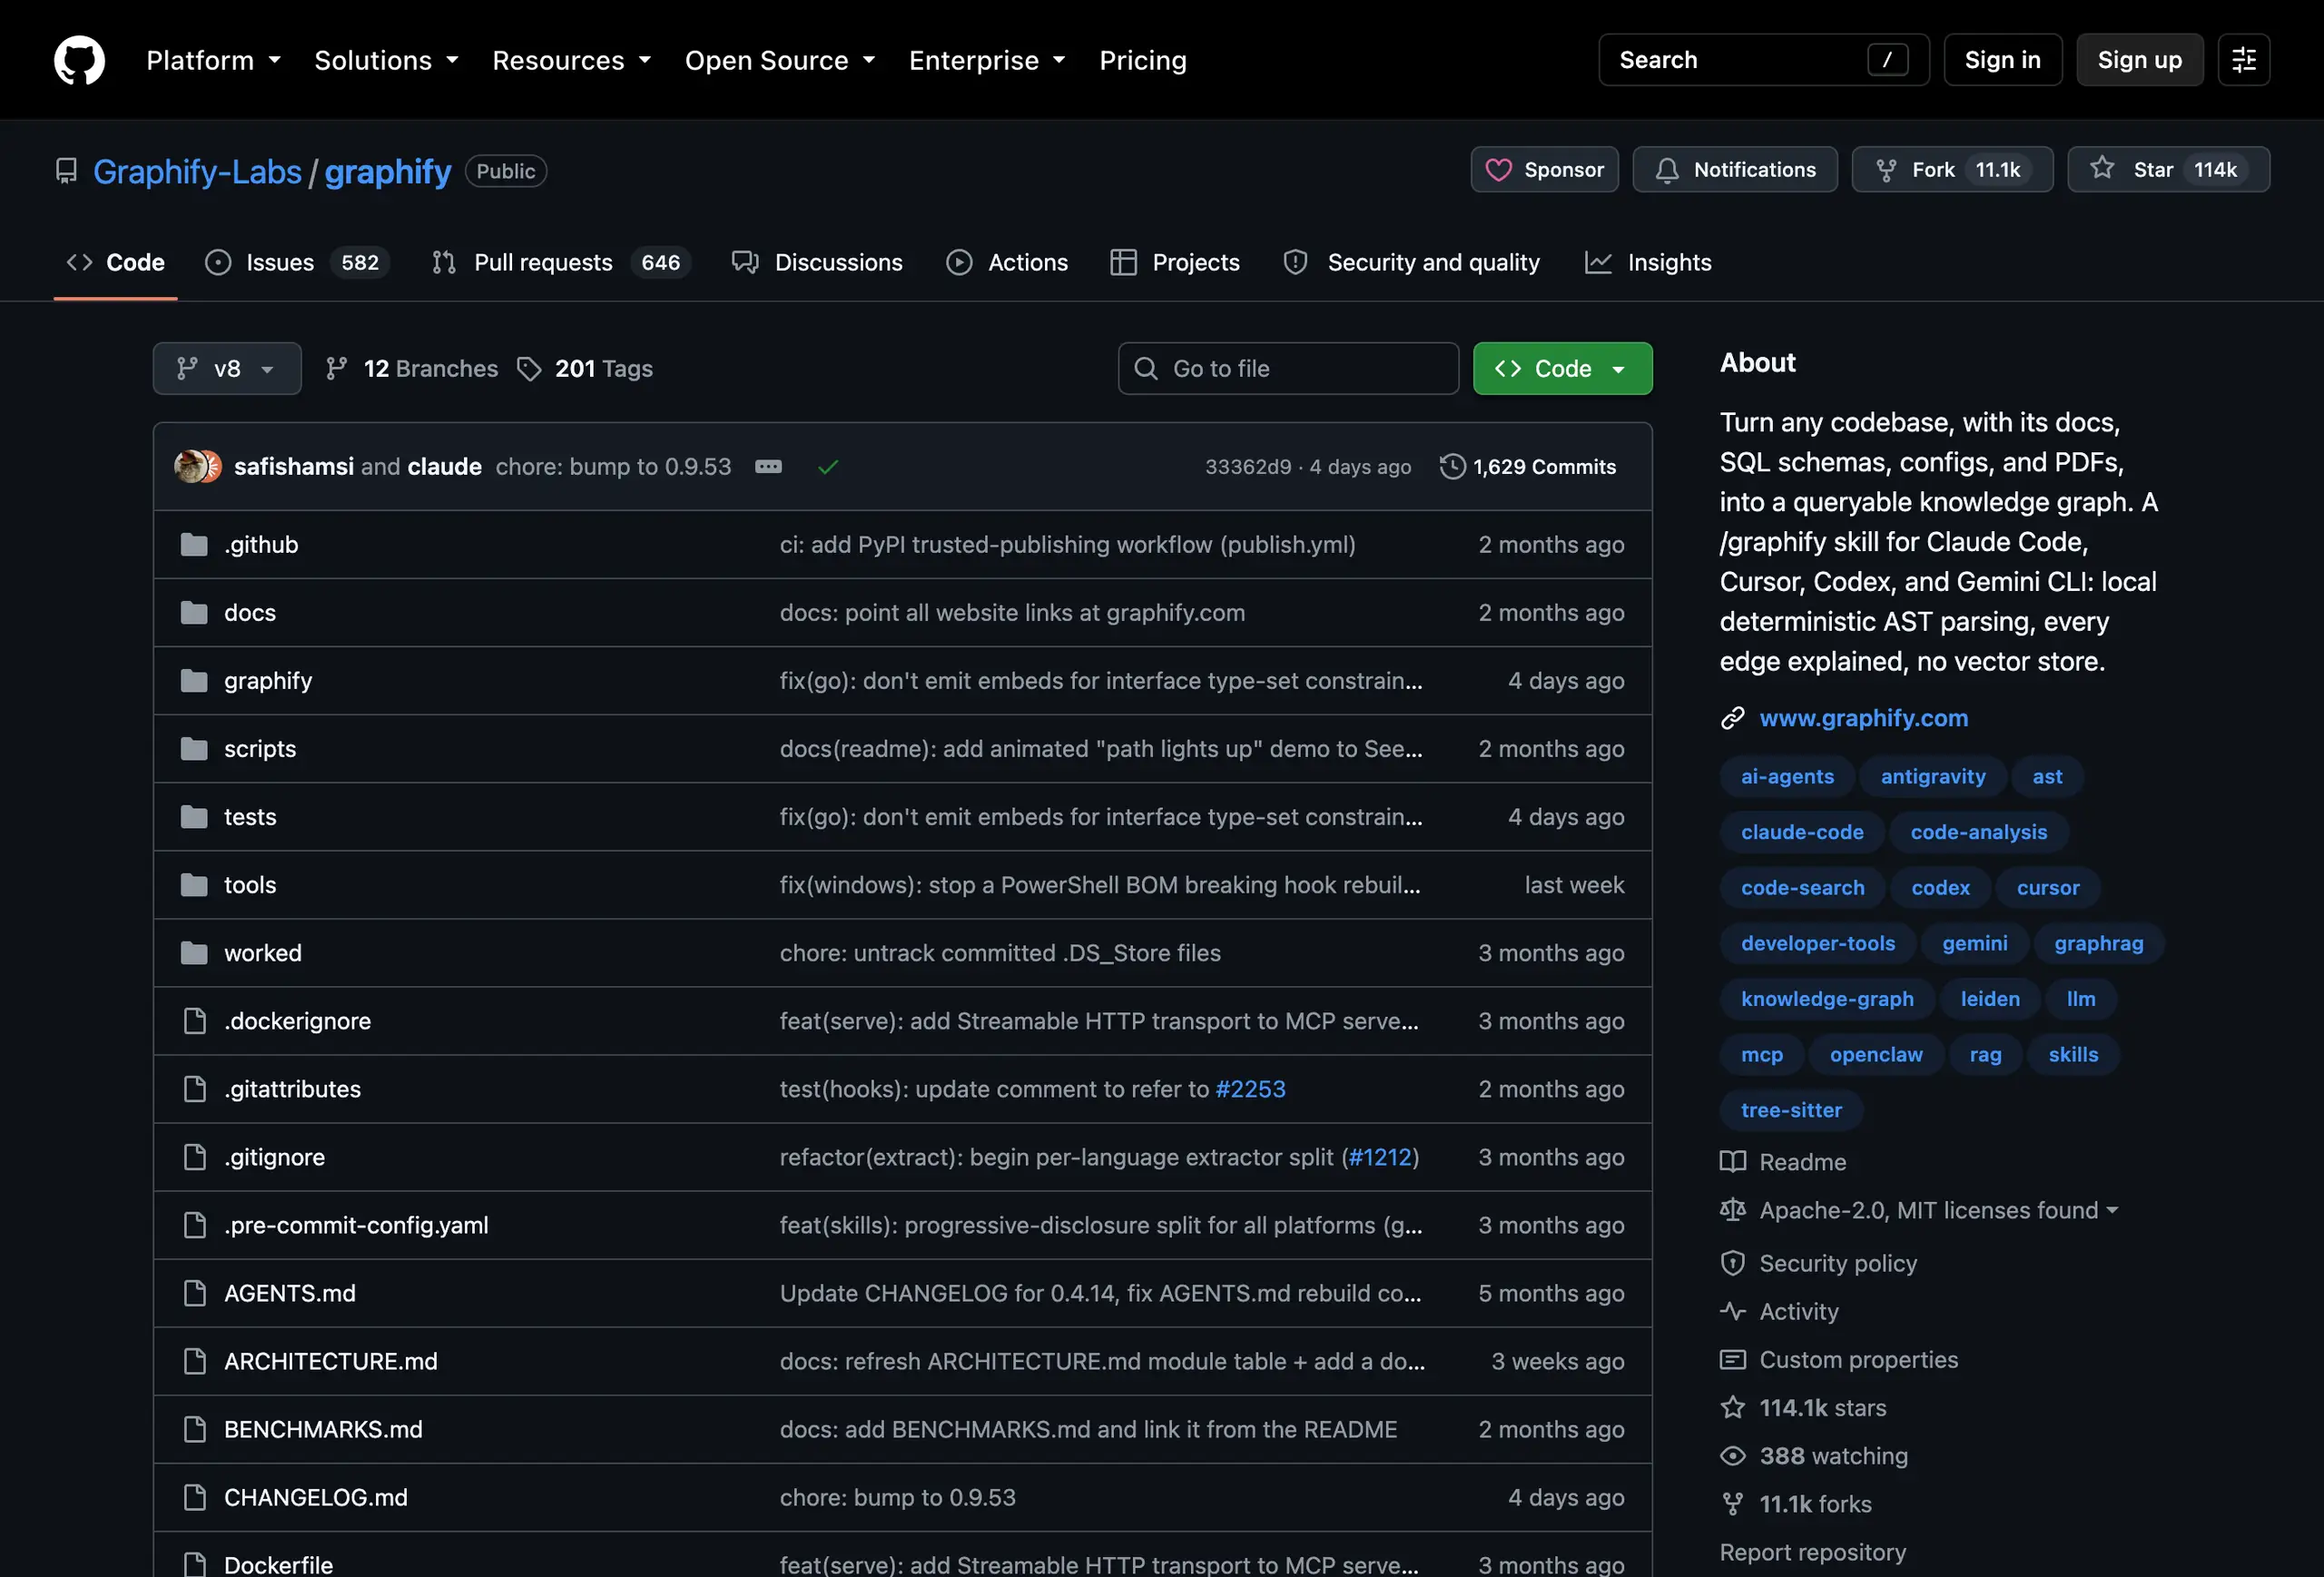Visit www.graphify.com link

click(1863, 718)
